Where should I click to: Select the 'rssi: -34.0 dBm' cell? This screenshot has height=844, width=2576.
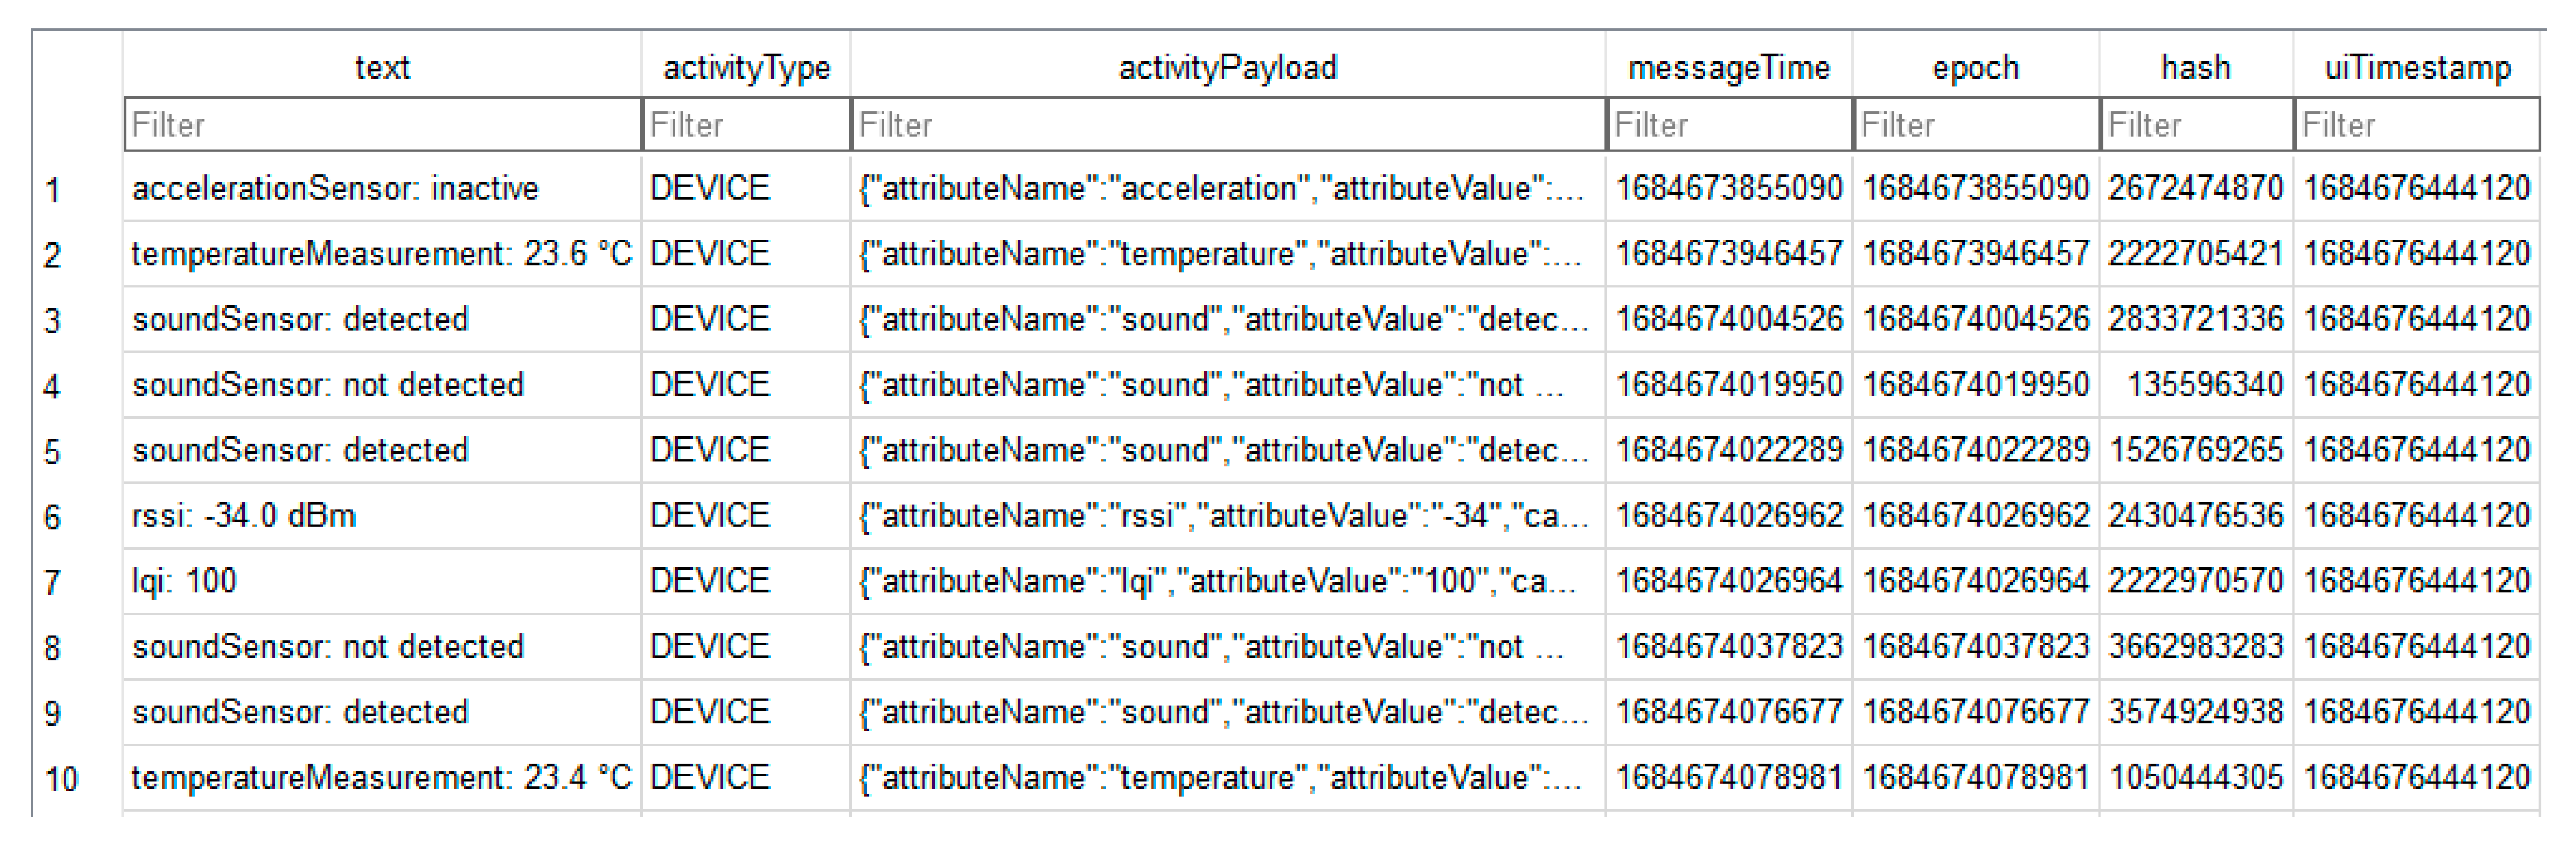click(x=244, y=516)
